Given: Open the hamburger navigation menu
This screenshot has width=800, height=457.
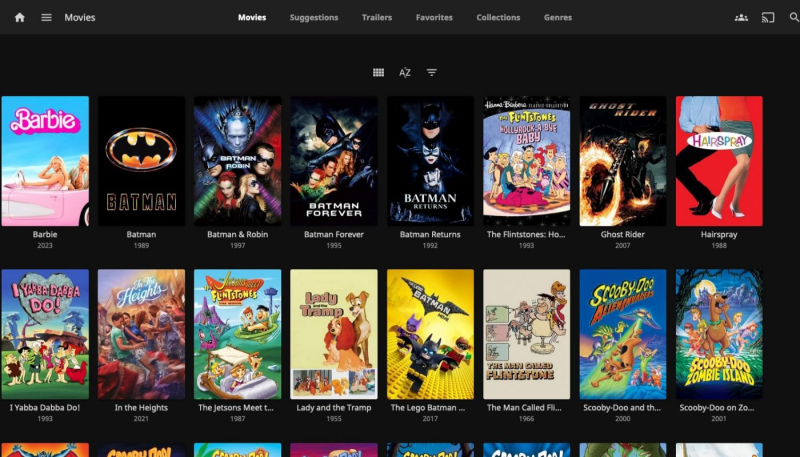Looking at the screenshot, I should point(46,17).
